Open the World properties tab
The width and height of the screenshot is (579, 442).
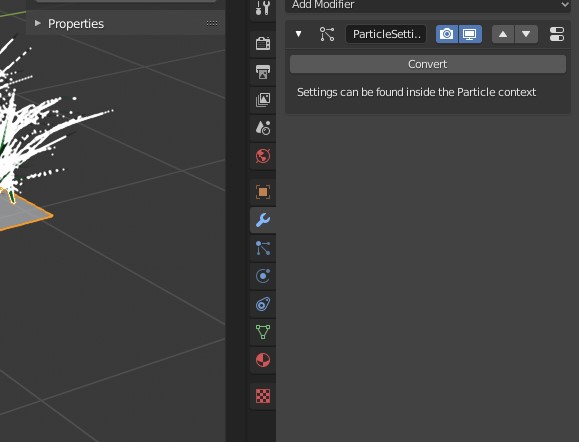(x=263, y=156)
